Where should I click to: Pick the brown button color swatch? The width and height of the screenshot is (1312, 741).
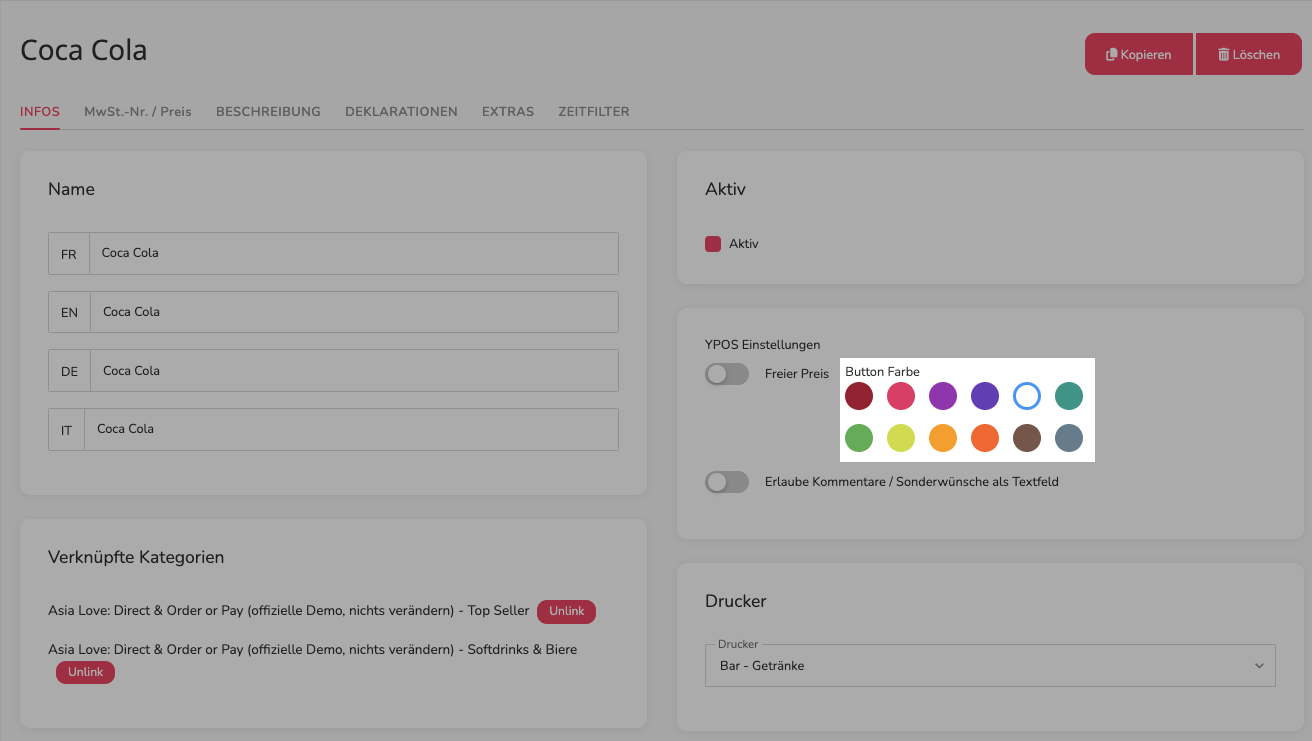1027,438
